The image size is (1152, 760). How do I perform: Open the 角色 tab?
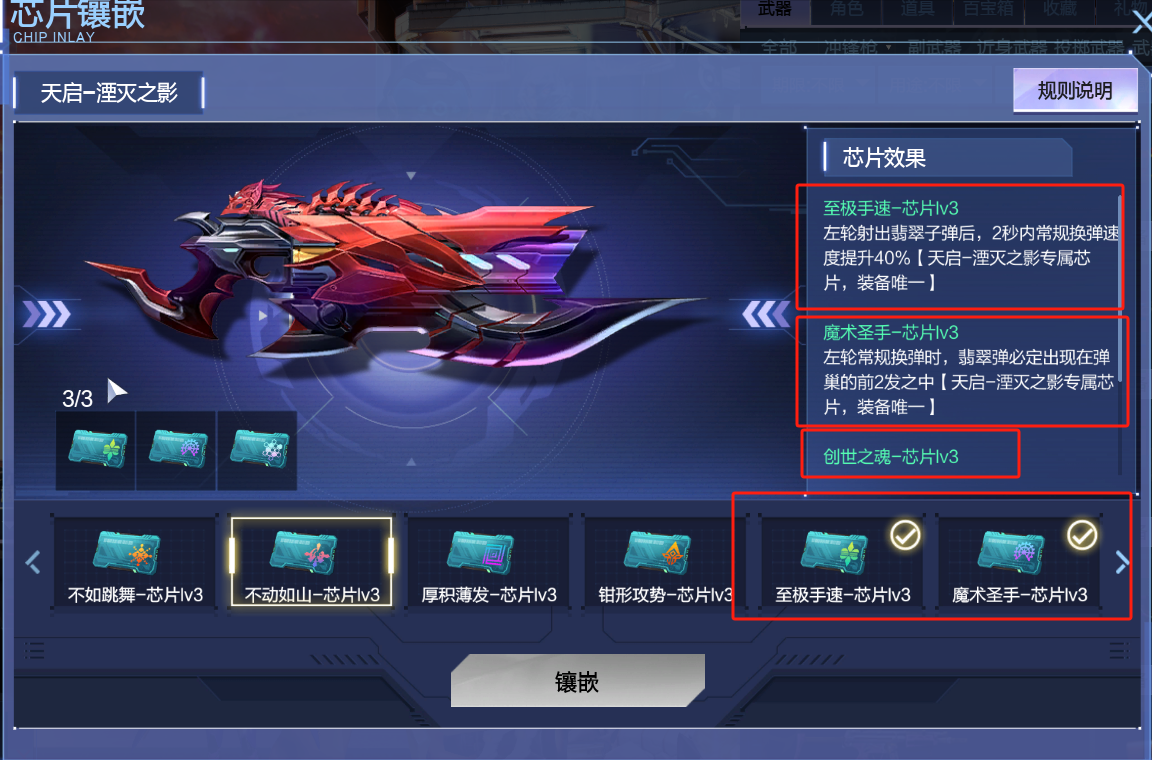click(x=846, y=10)
